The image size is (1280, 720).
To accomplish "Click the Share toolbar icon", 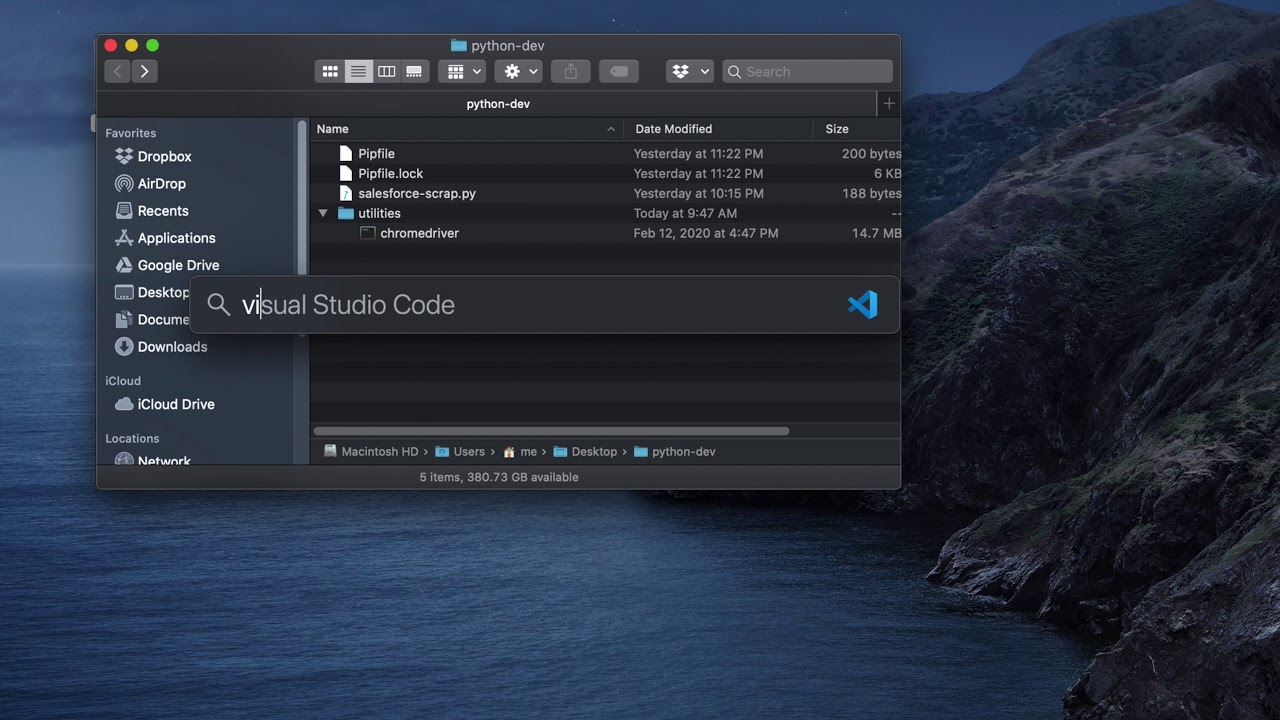I will (571, 71).
